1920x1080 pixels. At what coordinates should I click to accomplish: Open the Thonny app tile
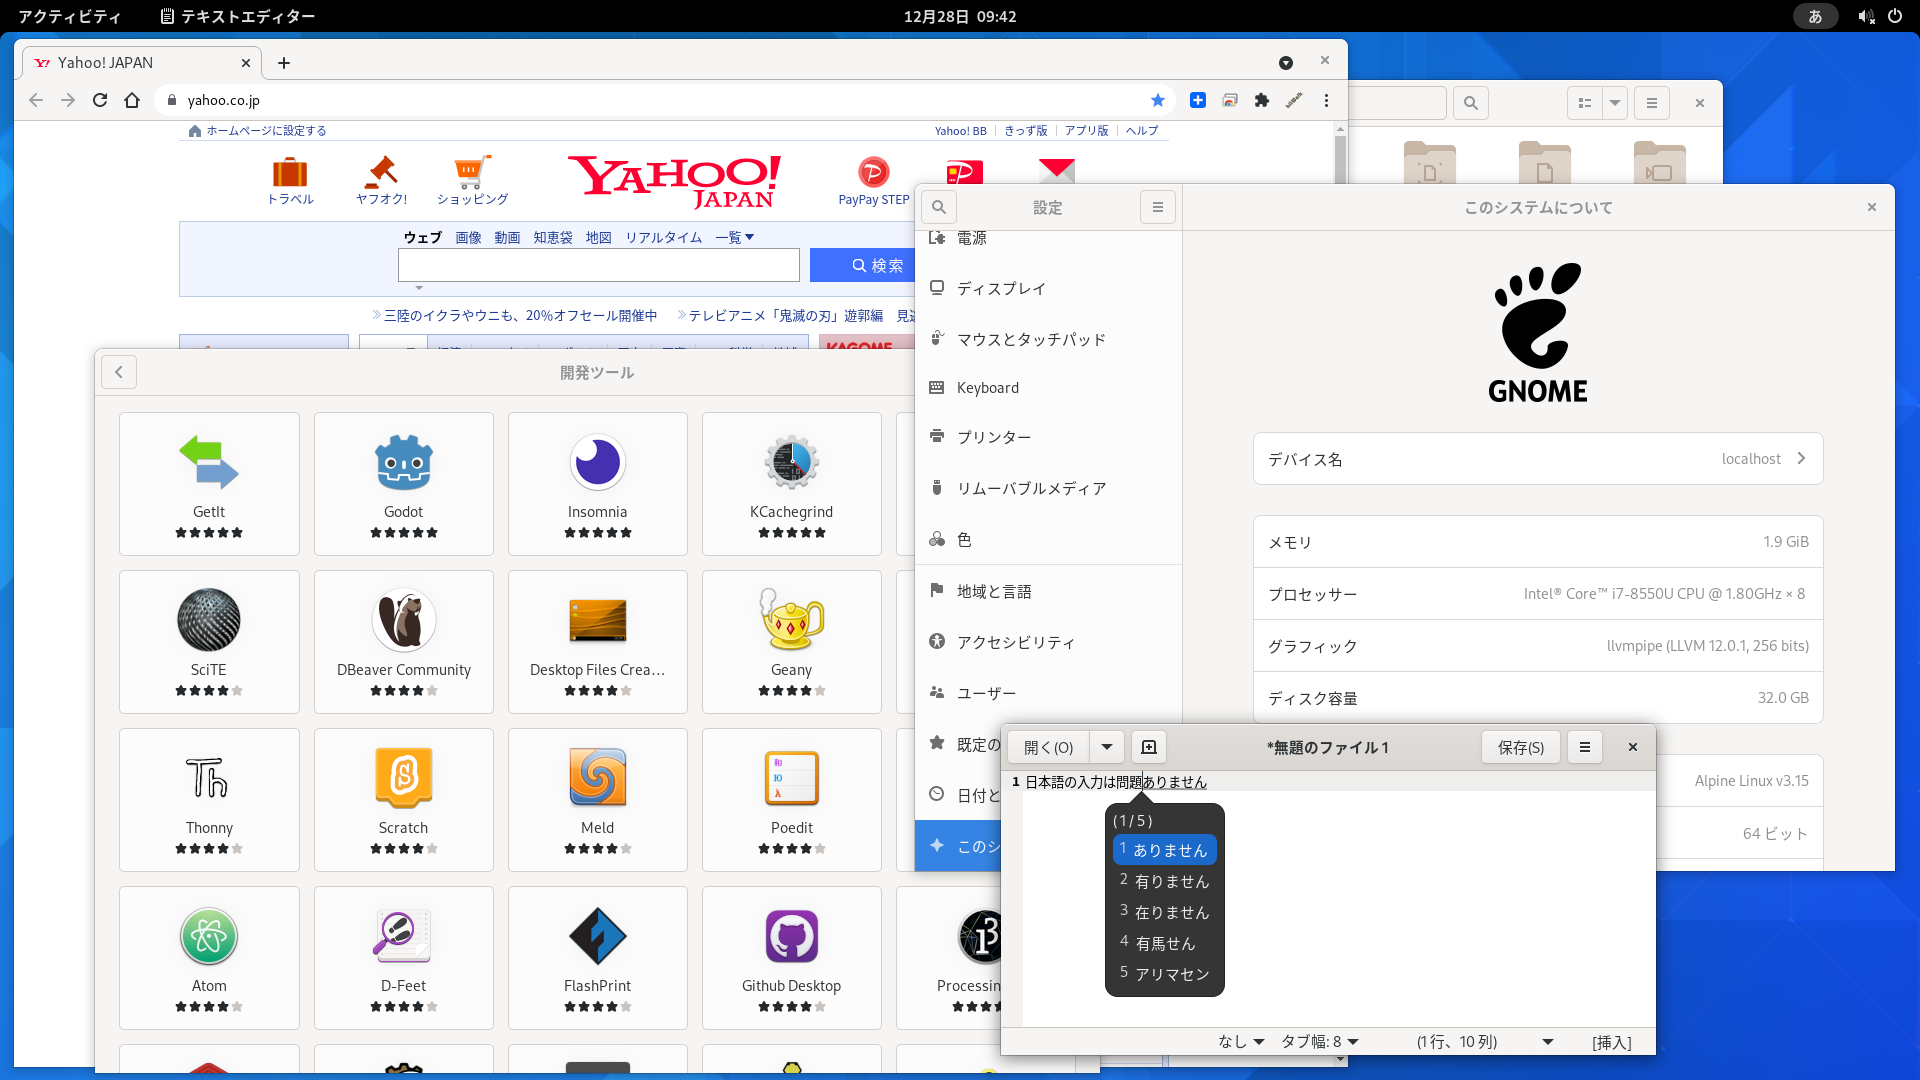click(209, 800)
